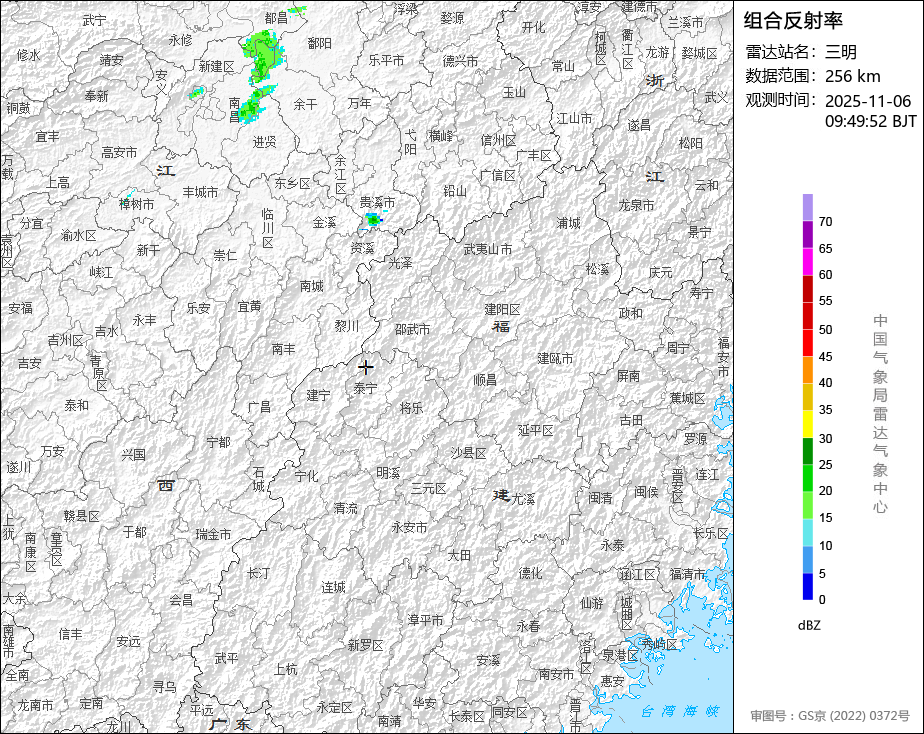This screenshot has width=924, height=734.
Task: Select the 瑞金市 map label
Action: click(213, 534)
